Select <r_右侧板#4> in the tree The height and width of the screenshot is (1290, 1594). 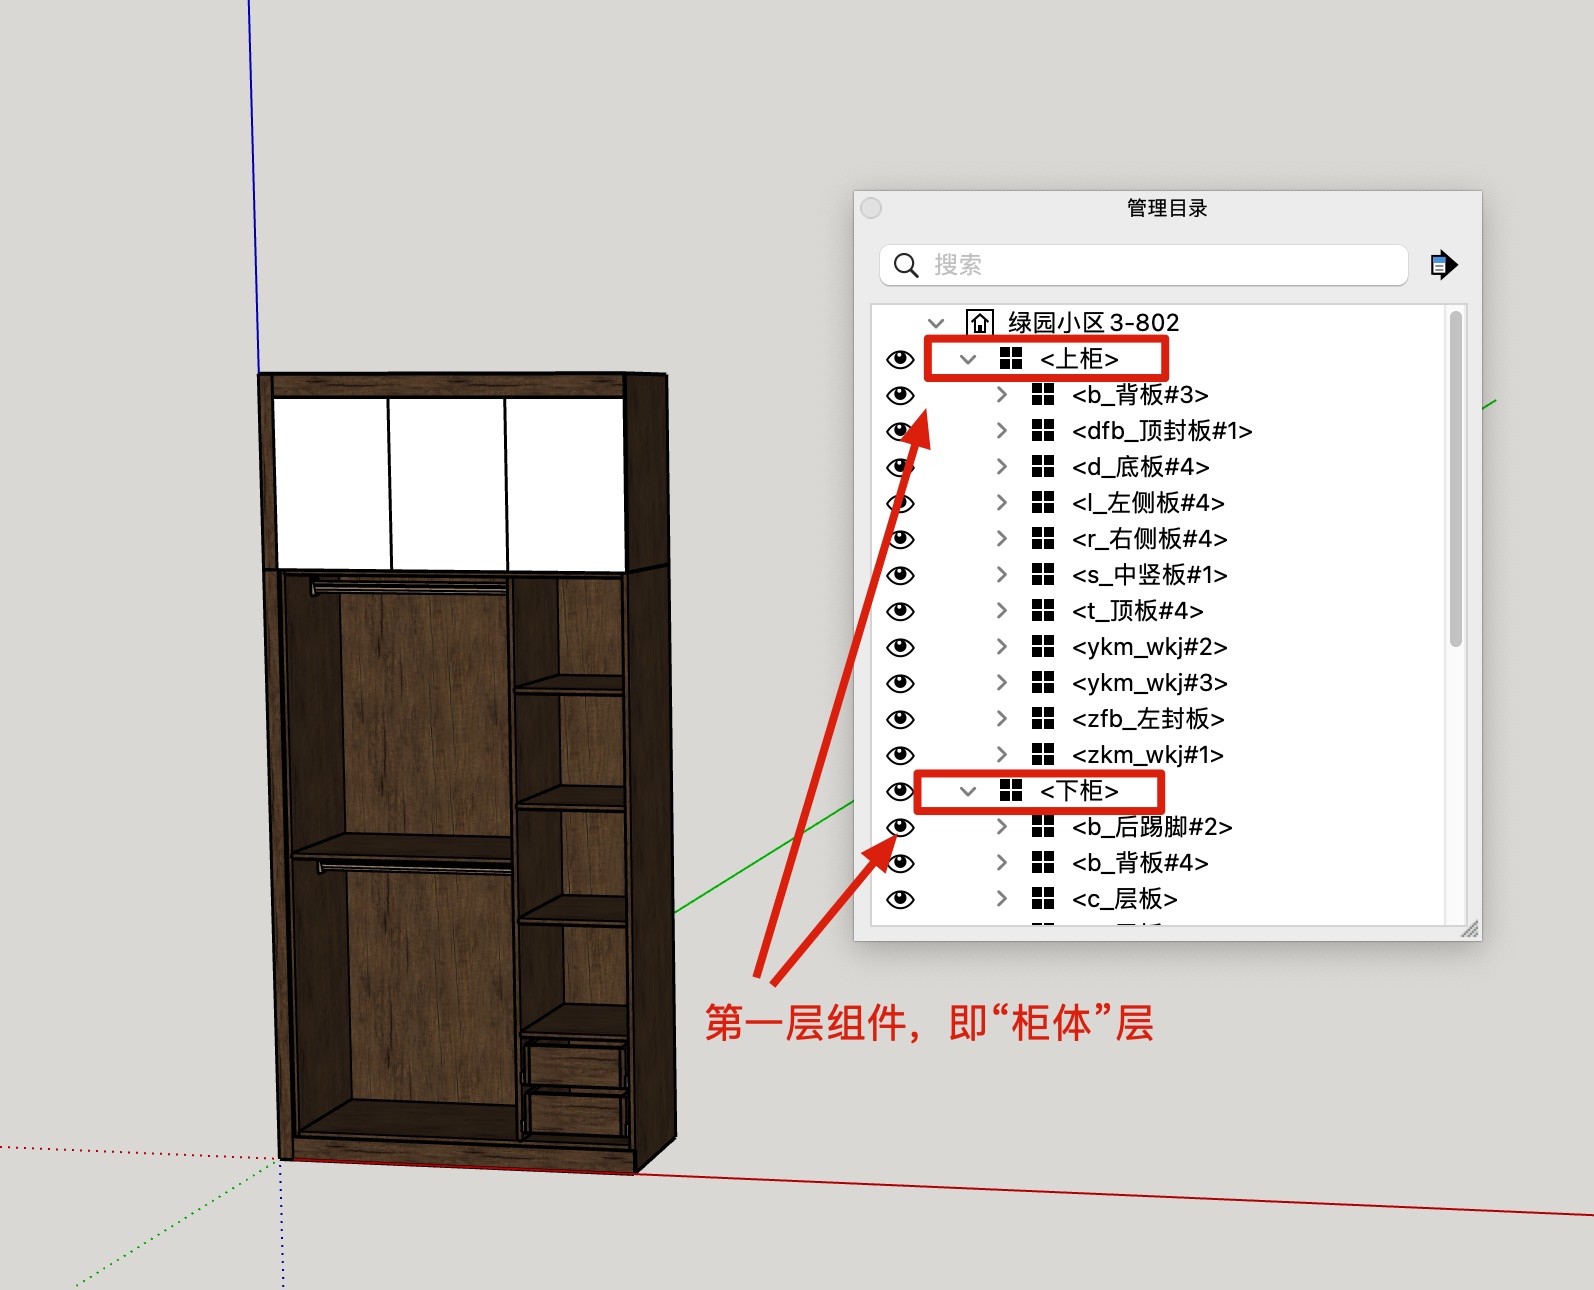tap(1150, 539)
